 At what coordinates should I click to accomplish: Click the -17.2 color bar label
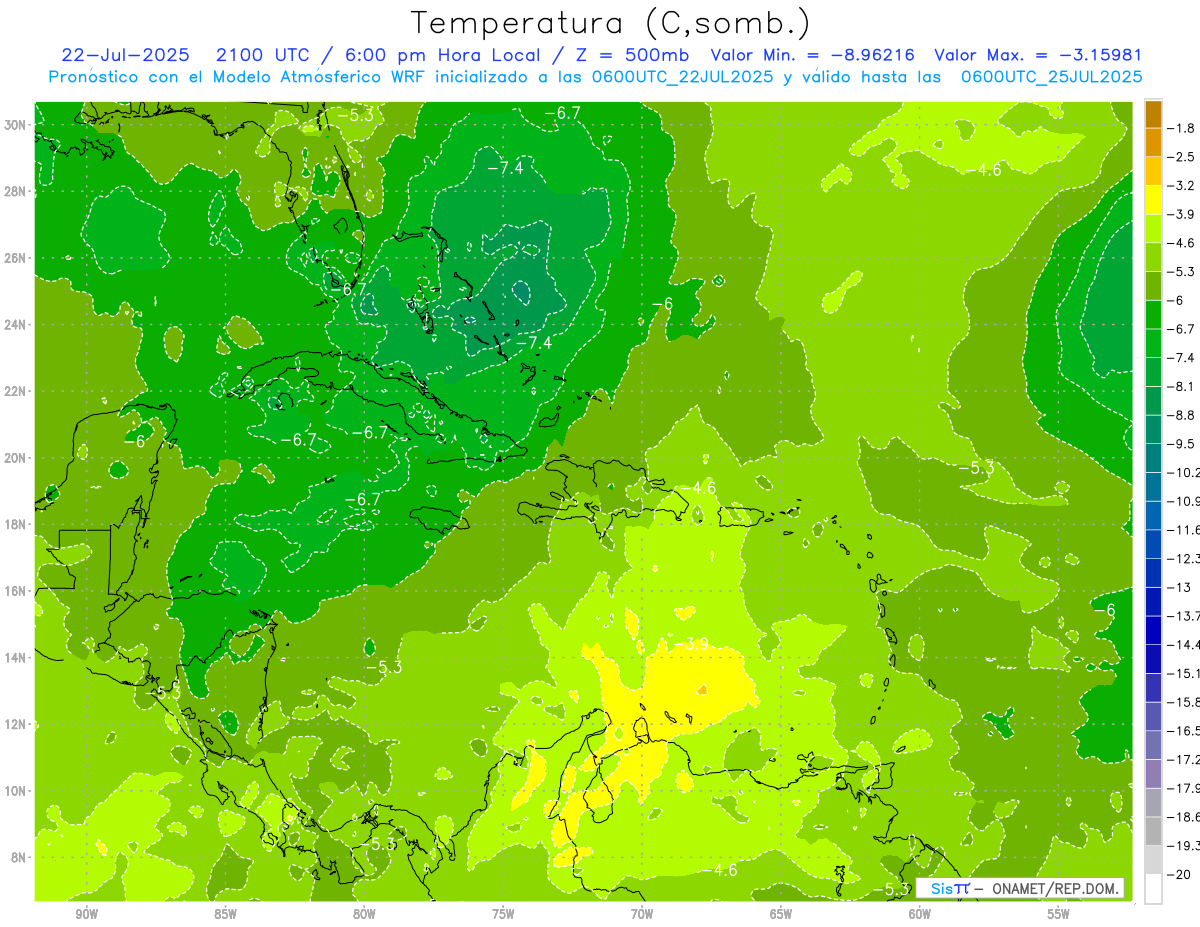click(x=1183, y=759)
